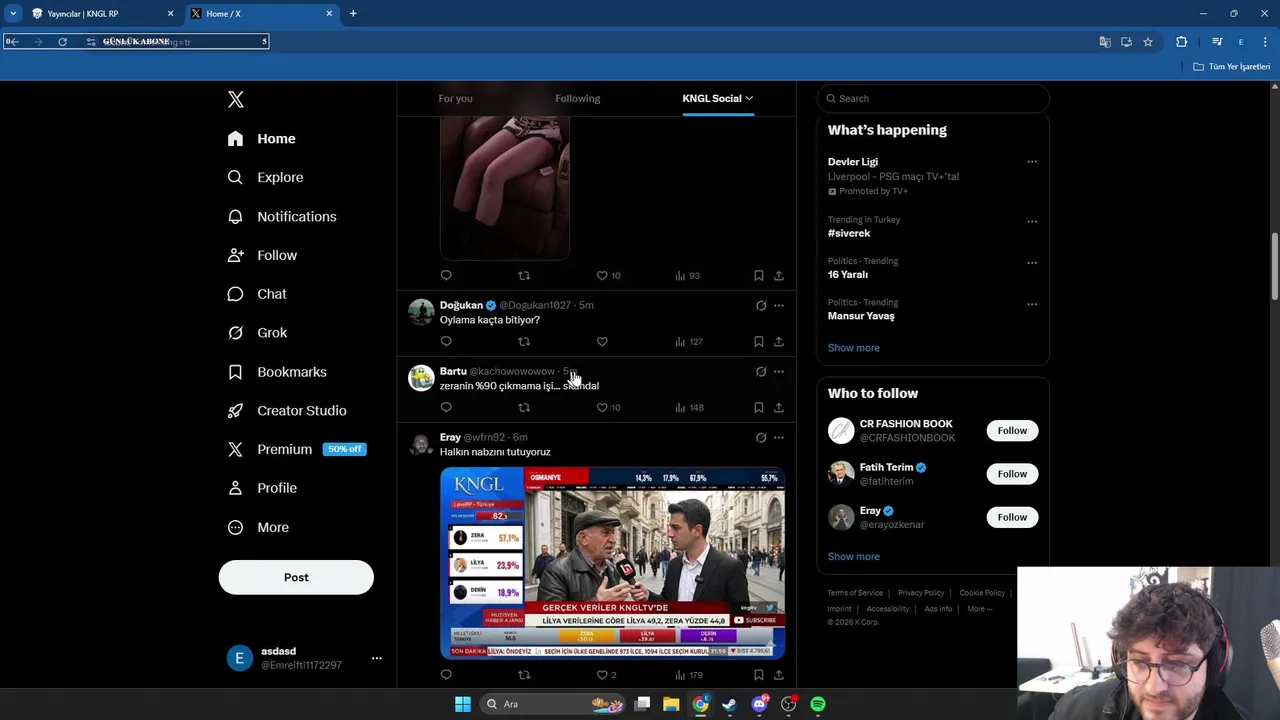Reply to Doğukan's post

(x=446, y=342)
